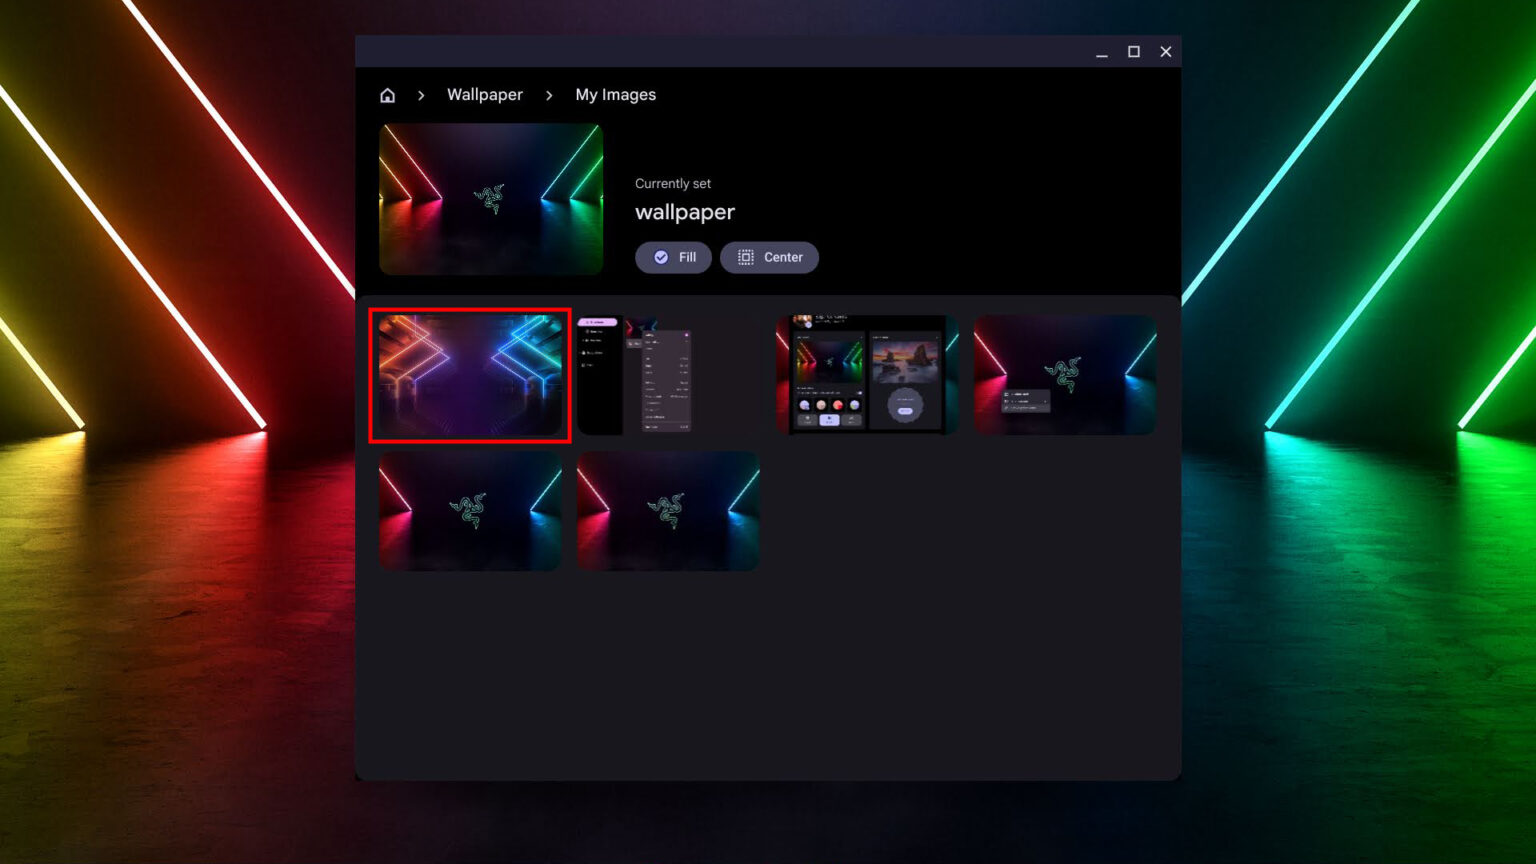The width and height of the screenshot is (1536, 864).
Task: Click the minimize icon on the wallpaper window
Action: click(1101, 51)
